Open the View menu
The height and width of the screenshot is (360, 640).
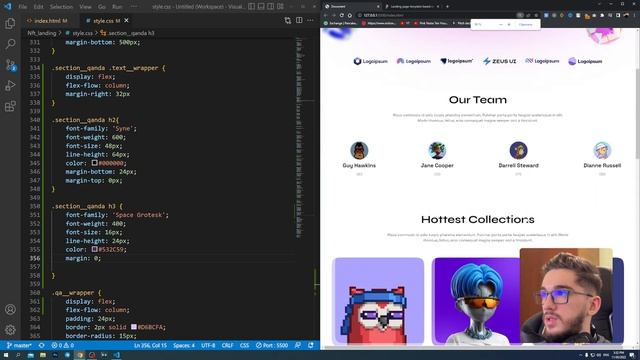click(85, 7)
